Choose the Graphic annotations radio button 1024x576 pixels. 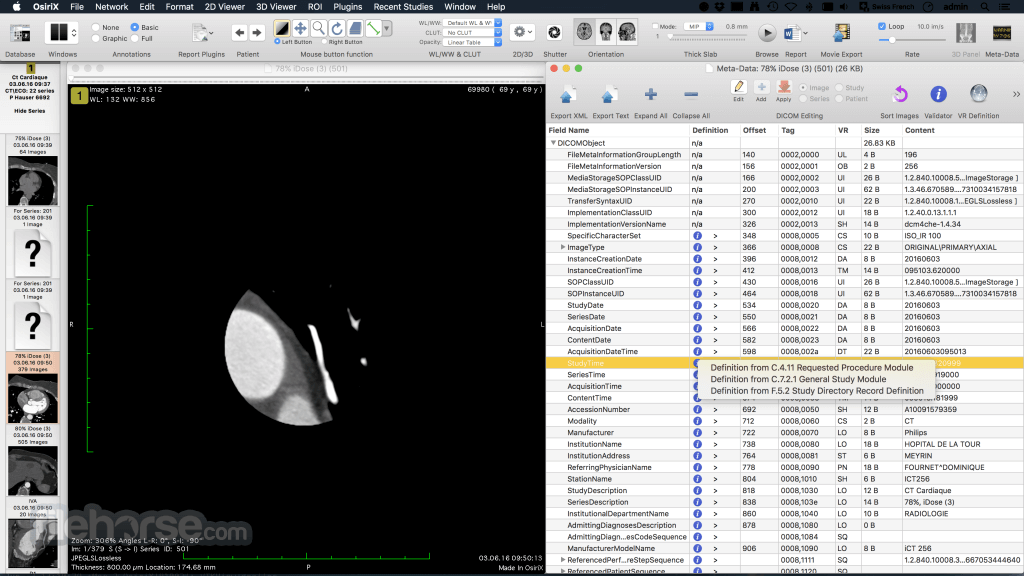click(x=96, y=39)
